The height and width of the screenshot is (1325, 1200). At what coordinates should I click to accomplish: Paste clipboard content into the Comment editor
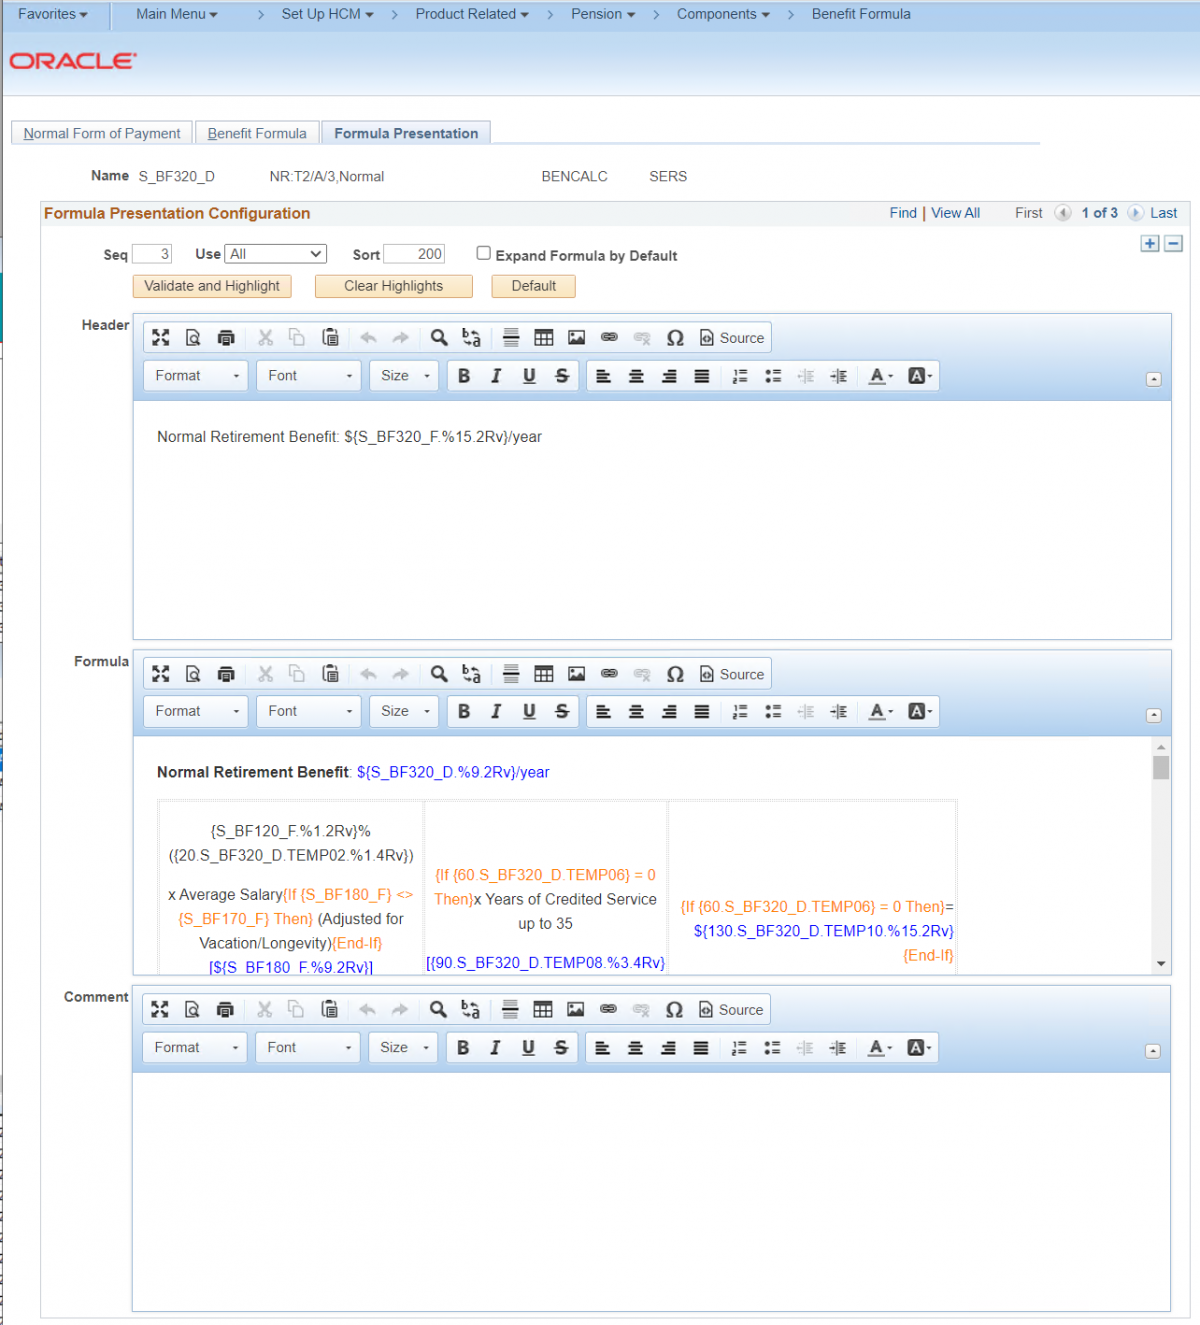click(330, 1009)
